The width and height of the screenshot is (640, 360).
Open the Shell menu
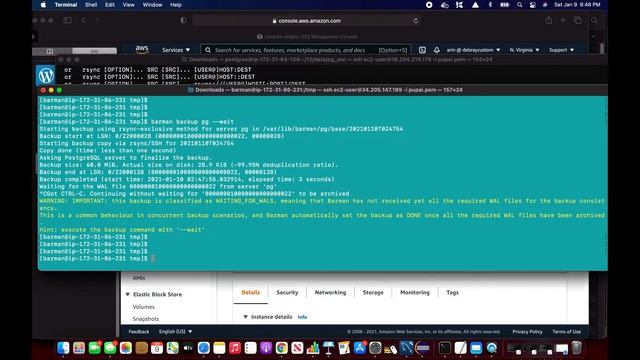(x=91, y=5)
